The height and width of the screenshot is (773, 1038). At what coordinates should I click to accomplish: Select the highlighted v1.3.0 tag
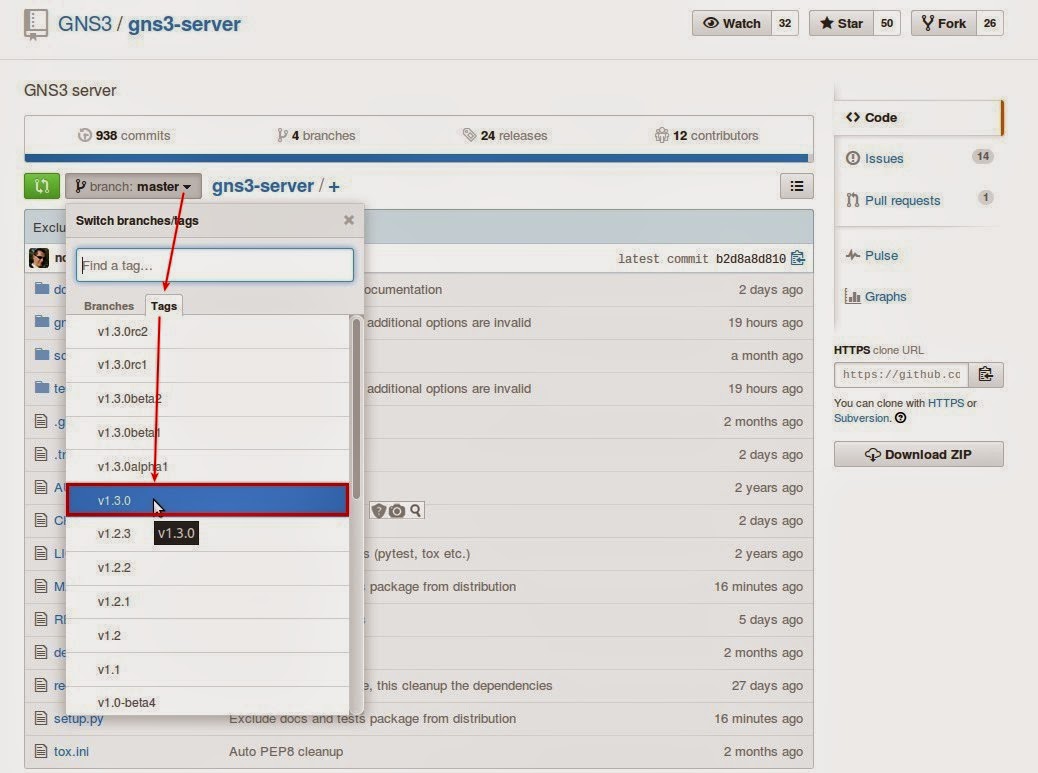pyautogui.click(x=207, y=500)
